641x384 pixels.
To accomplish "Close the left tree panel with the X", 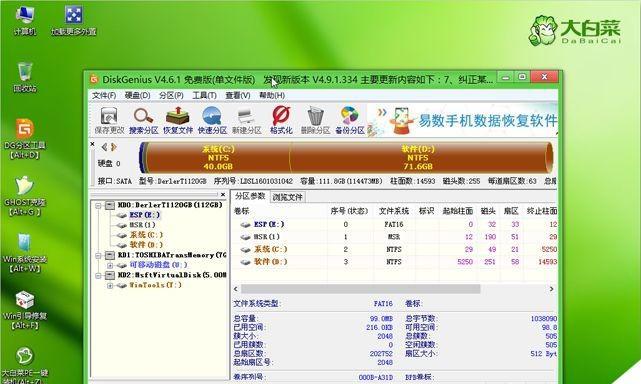I will pos(223,195).
